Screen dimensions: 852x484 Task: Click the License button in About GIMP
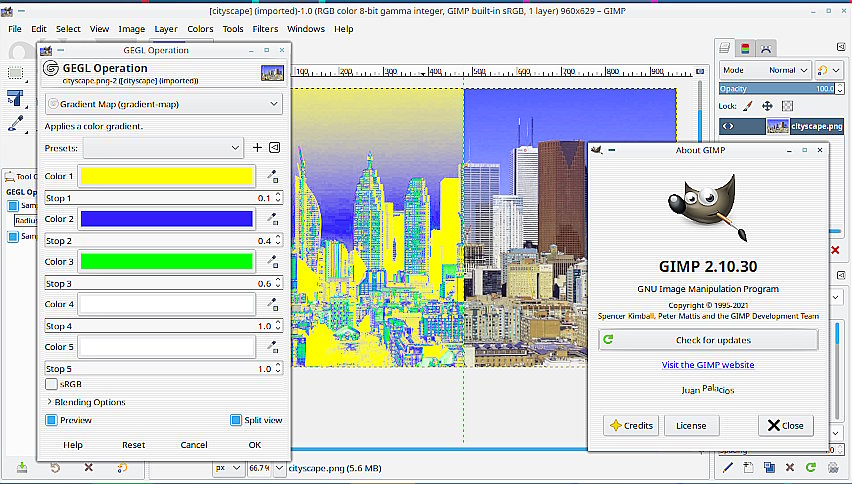coord(691,425)
